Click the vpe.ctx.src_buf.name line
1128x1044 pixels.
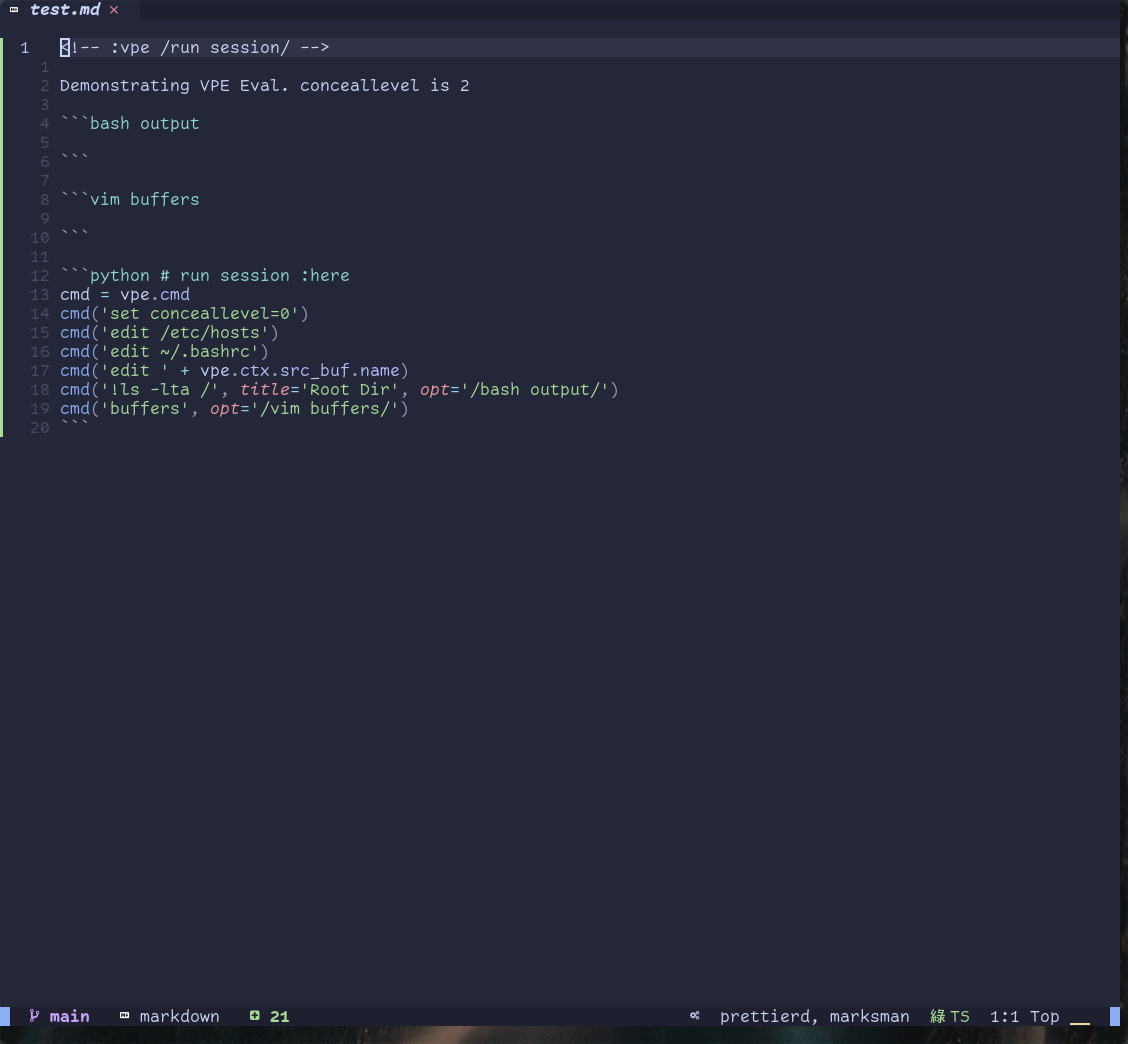tap(234, 371)
